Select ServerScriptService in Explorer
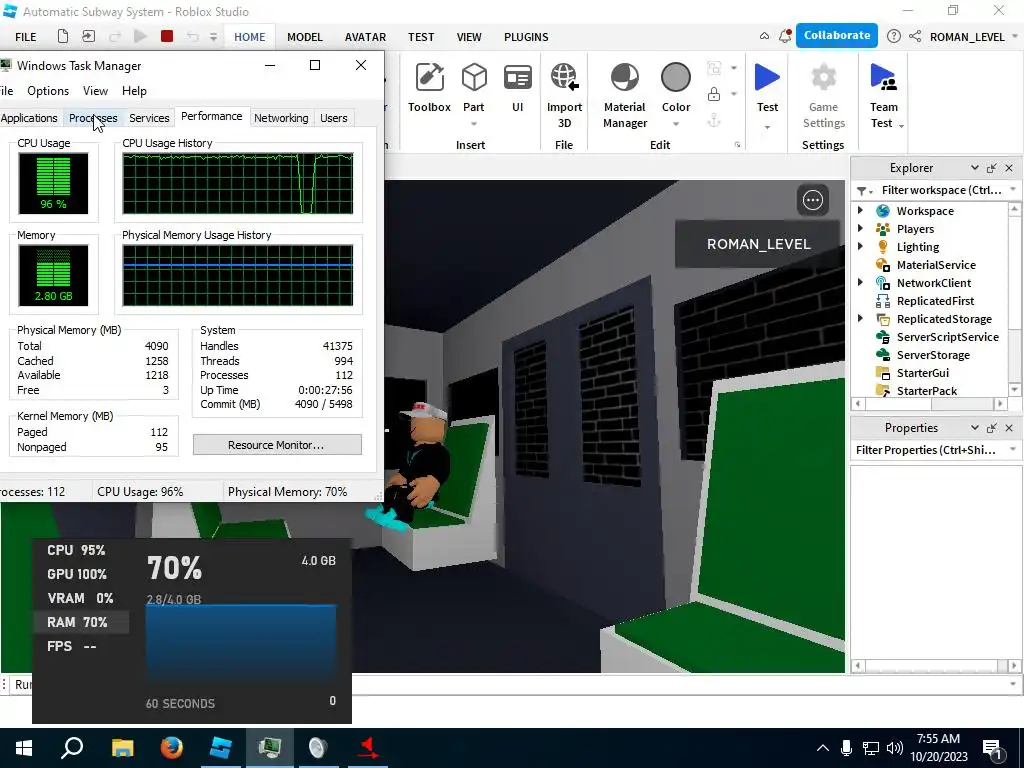1024x768 pixels. coord(948,337)
